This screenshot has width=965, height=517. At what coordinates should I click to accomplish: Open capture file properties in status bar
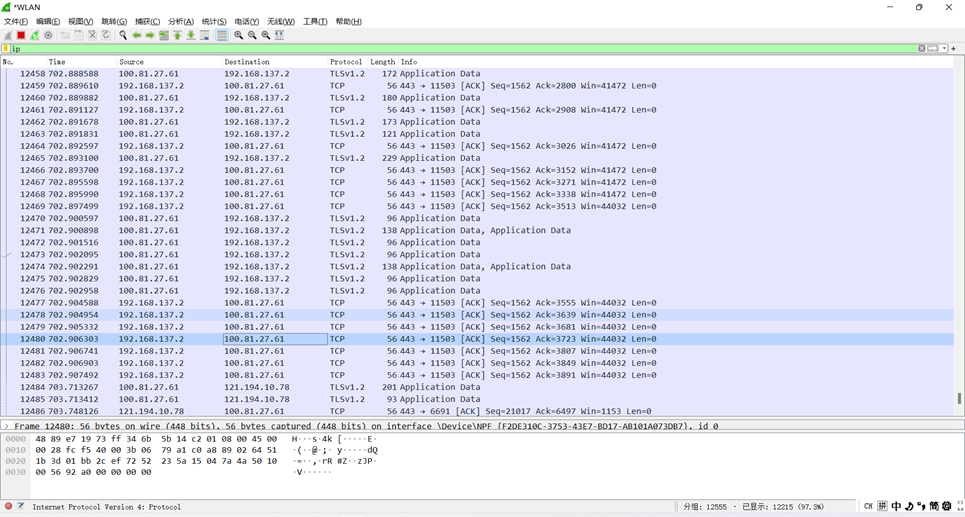(x=21, y=506)
